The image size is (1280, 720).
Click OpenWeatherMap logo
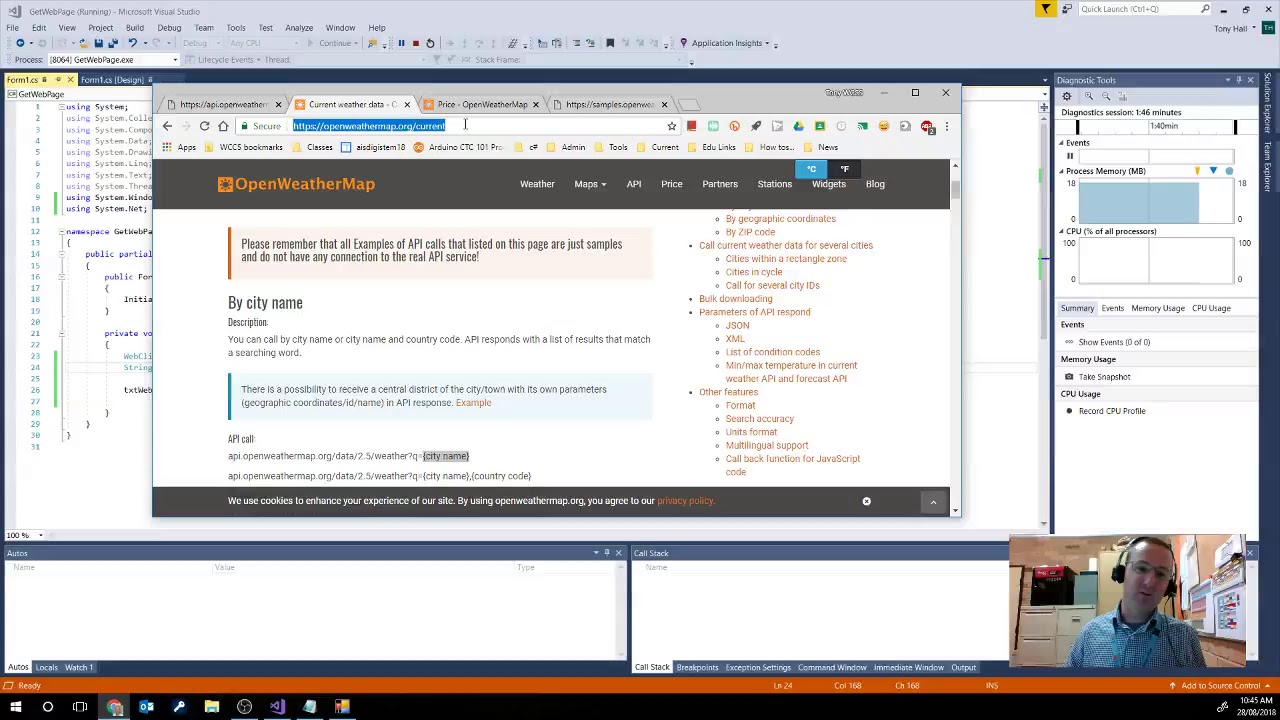click(296, 184)
